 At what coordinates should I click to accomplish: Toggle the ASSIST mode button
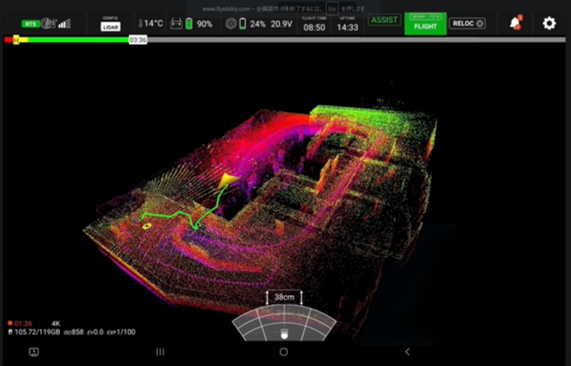tap(384, 20)
